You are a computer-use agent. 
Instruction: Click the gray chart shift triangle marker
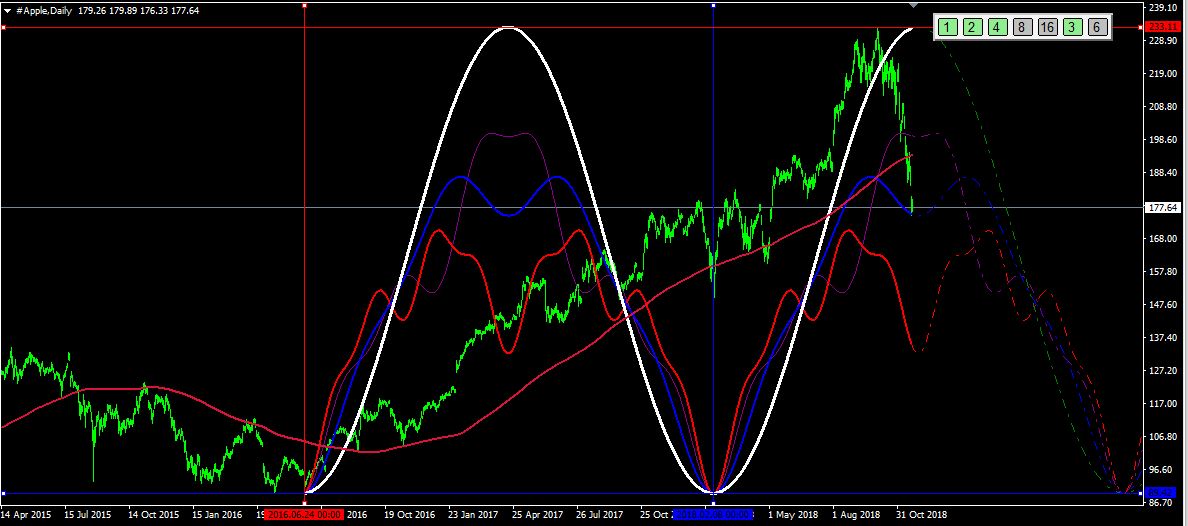pyautogui.click(x=912, y=6)
